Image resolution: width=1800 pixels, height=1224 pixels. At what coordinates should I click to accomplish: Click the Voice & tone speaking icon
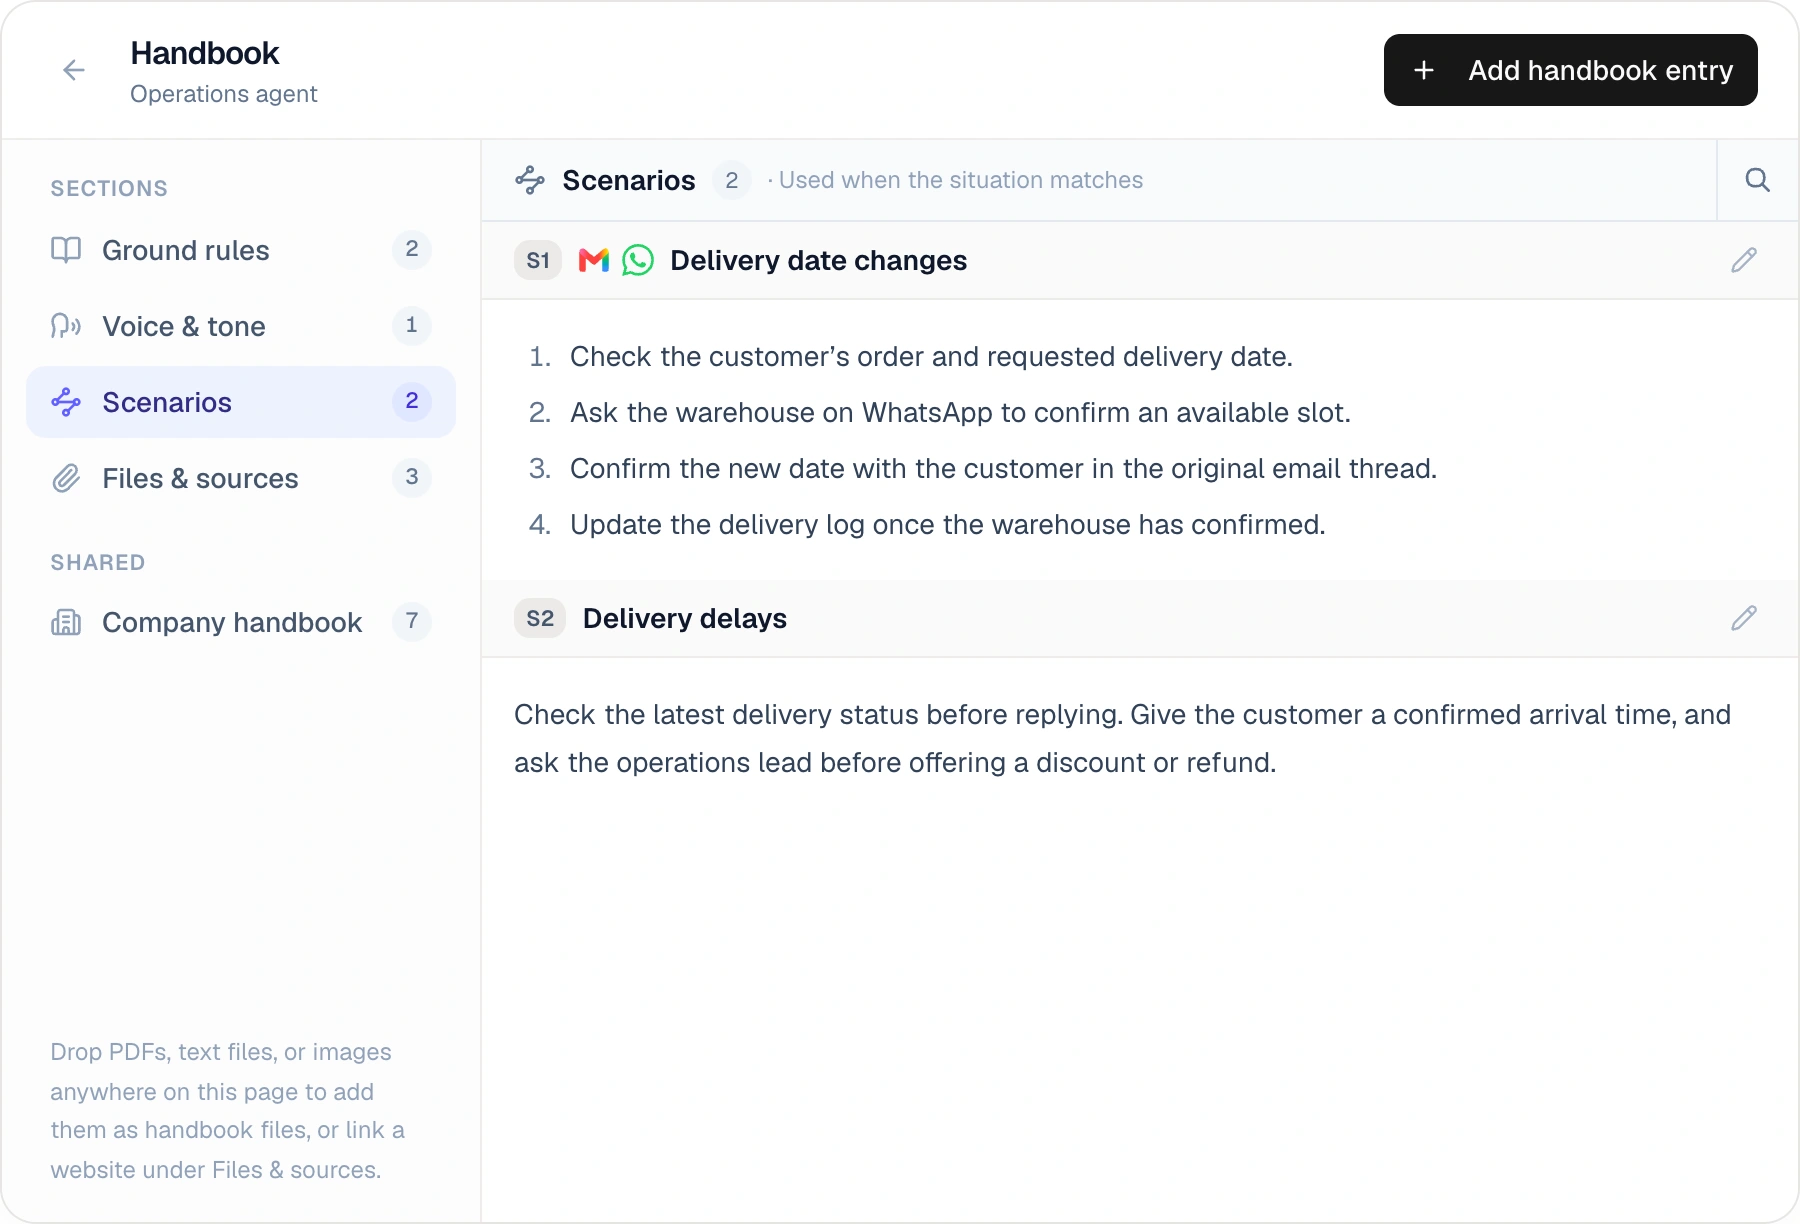(x=66, y=326)
